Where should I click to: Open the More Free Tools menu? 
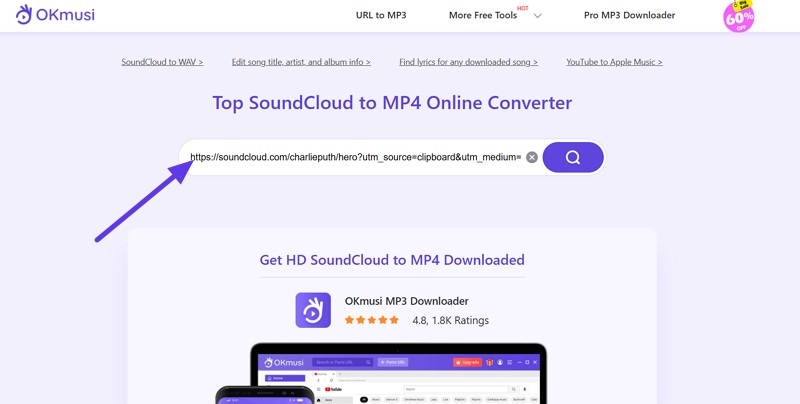[483, 15]
